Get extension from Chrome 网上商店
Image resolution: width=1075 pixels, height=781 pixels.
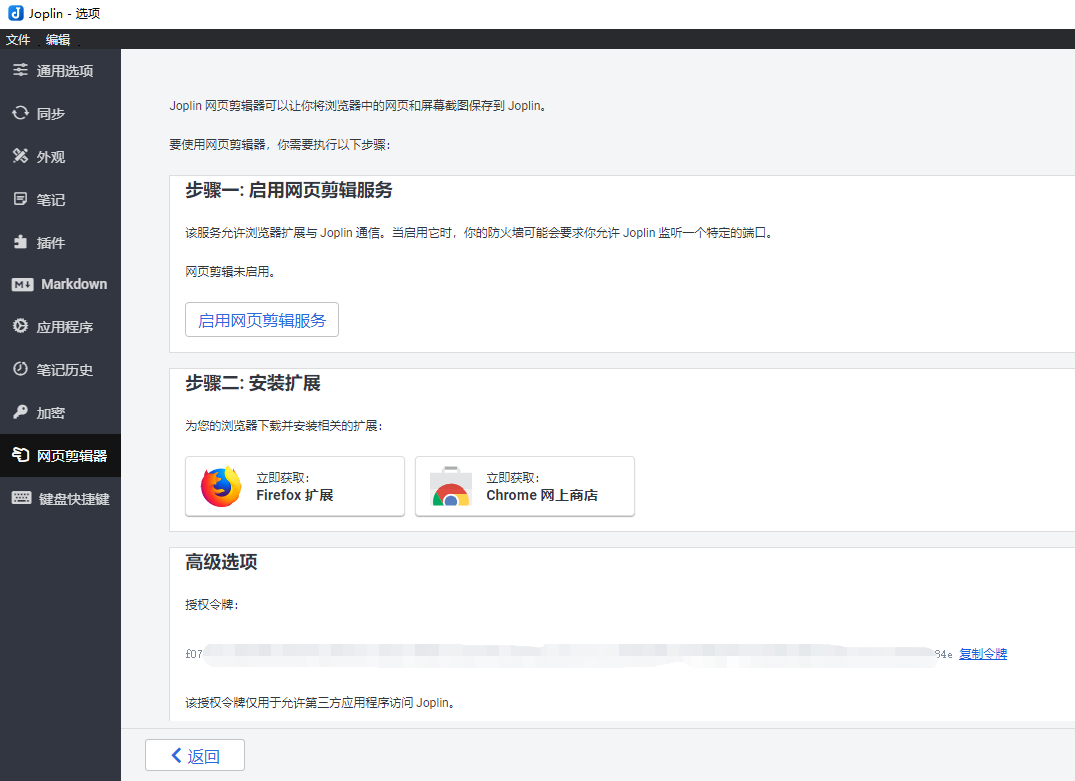[x=524, y=486]
